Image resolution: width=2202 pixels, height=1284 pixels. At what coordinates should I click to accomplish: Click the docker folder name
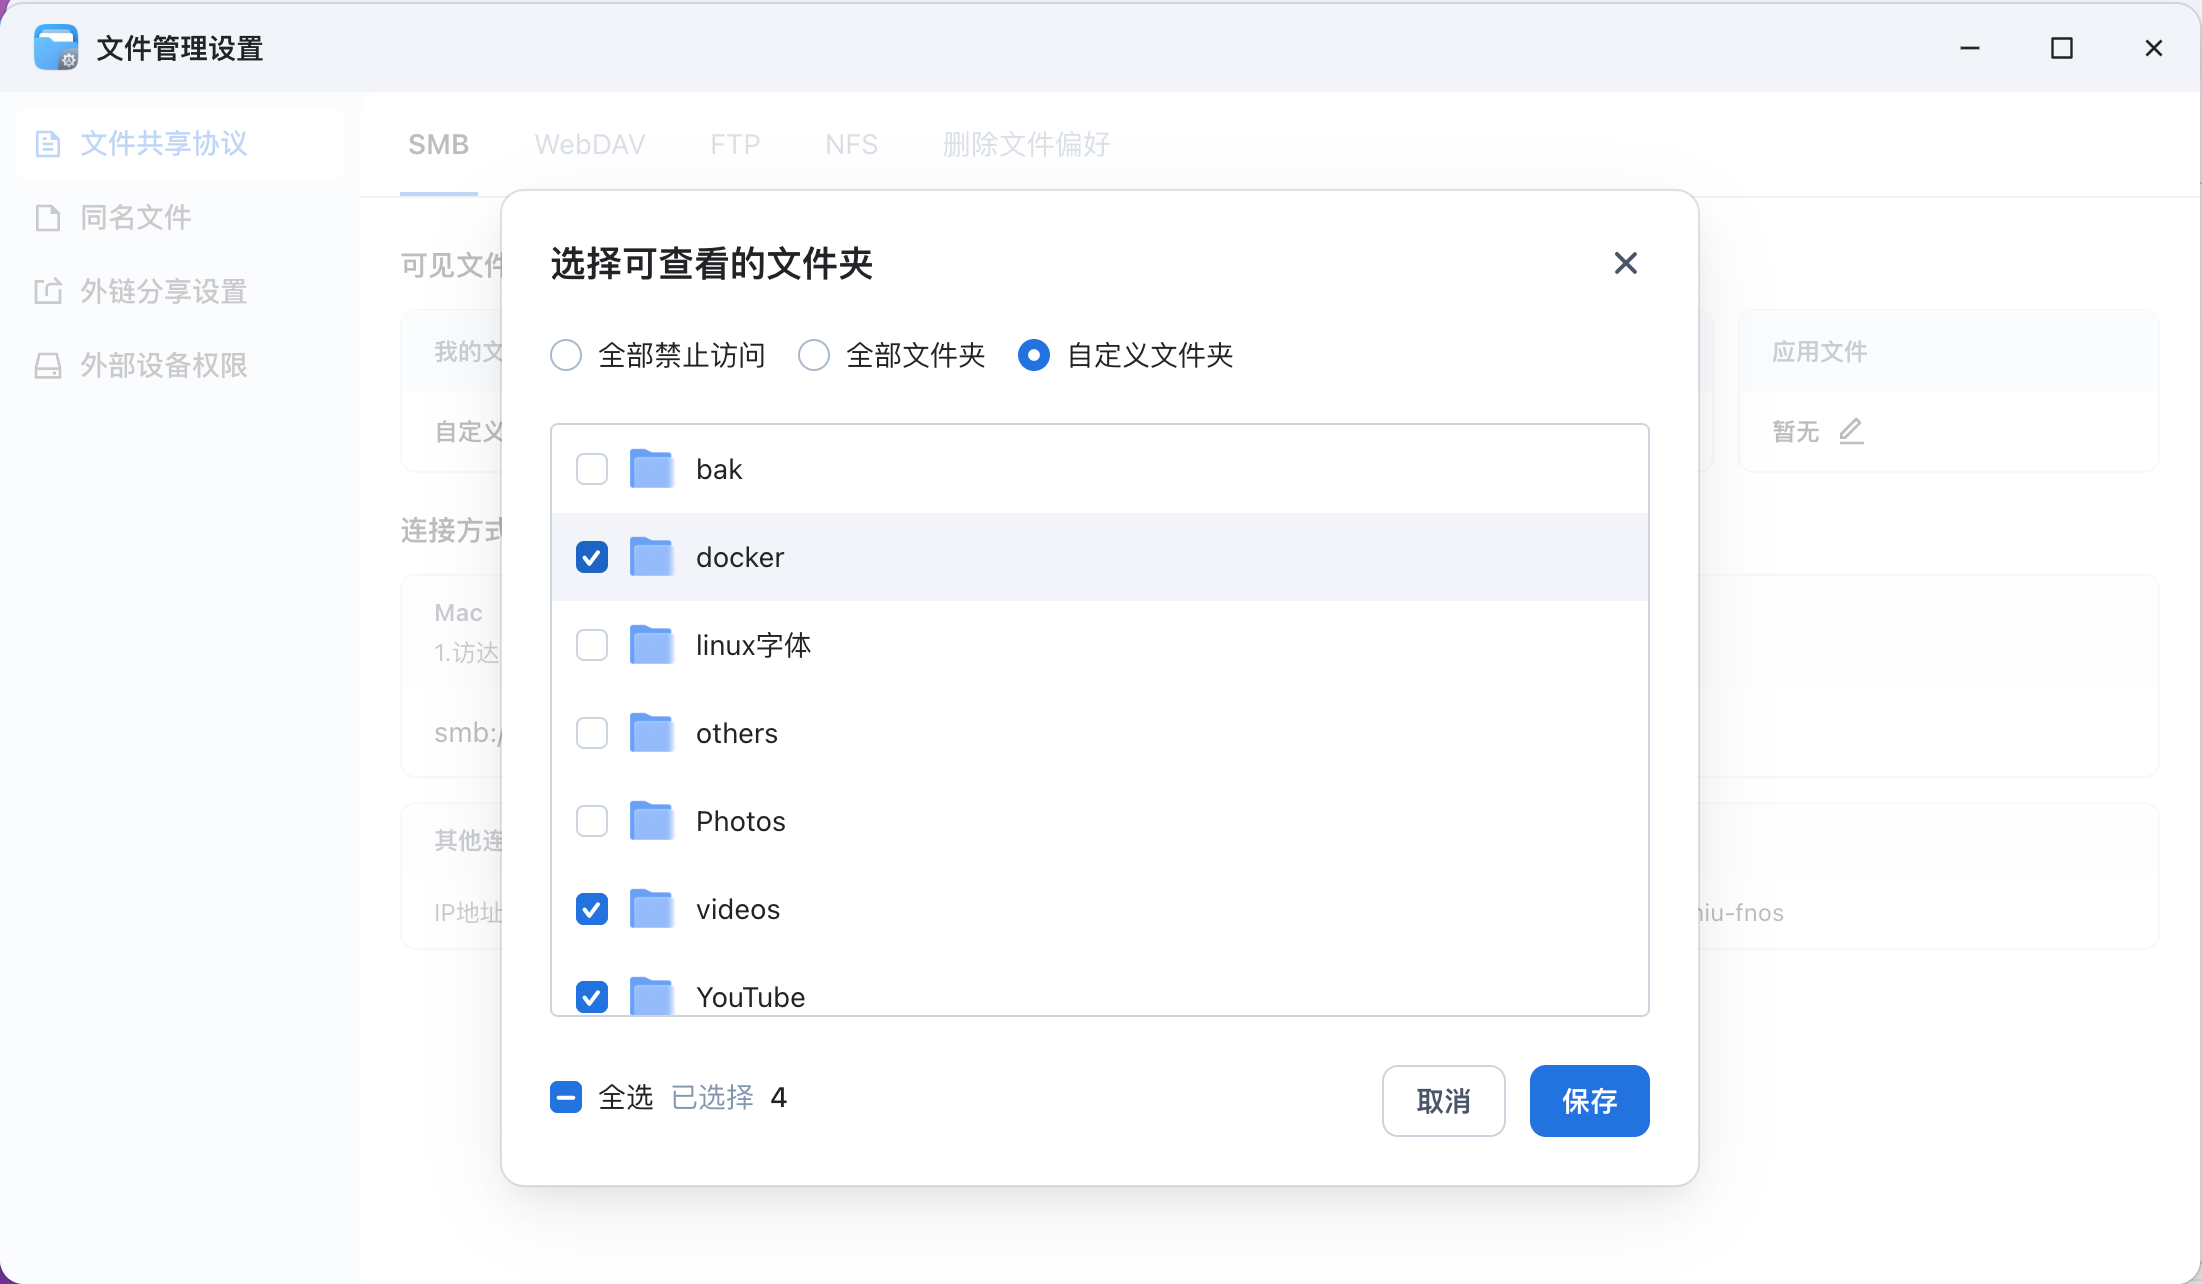pyautogui.click(x=740, y=557)
